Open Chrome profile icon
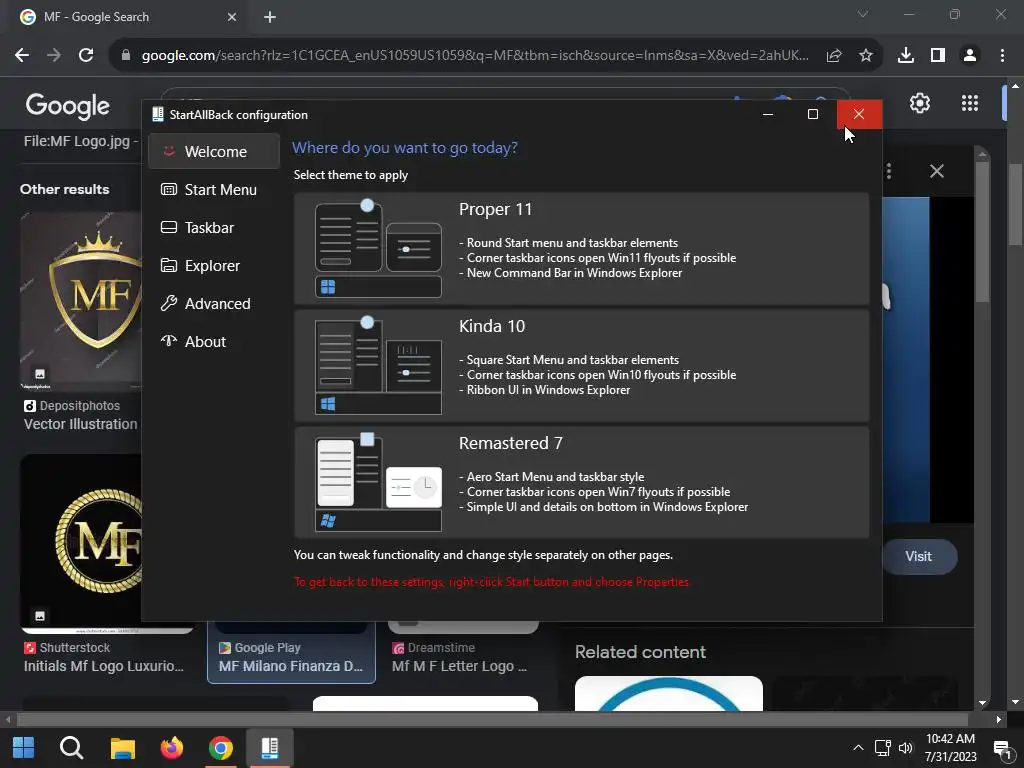 pyautogui.click(x=970, y=56)
